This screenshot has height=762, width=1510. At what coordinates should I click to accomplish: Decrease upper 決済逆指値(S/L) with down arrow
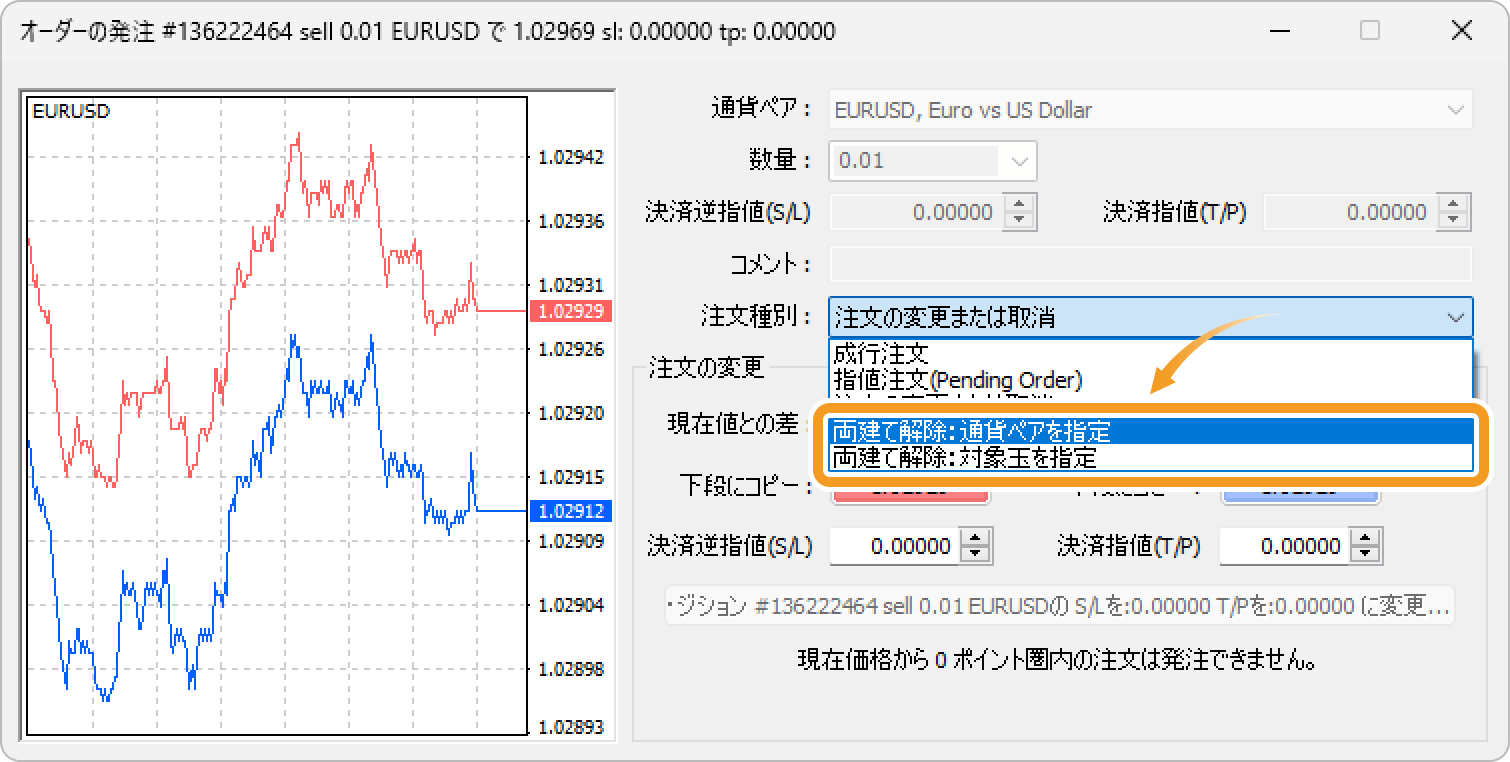click(x=1019, y=219)
